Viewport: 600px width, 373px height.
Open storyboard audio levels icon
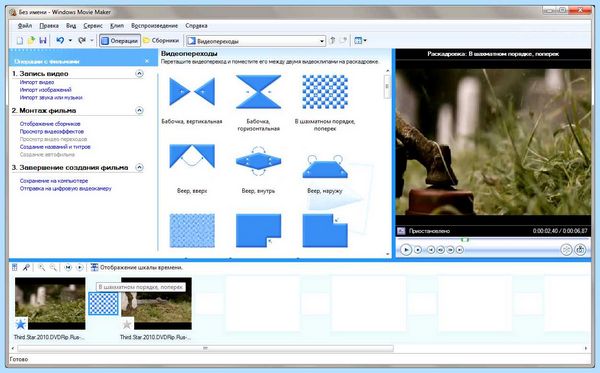pos(15,267)
